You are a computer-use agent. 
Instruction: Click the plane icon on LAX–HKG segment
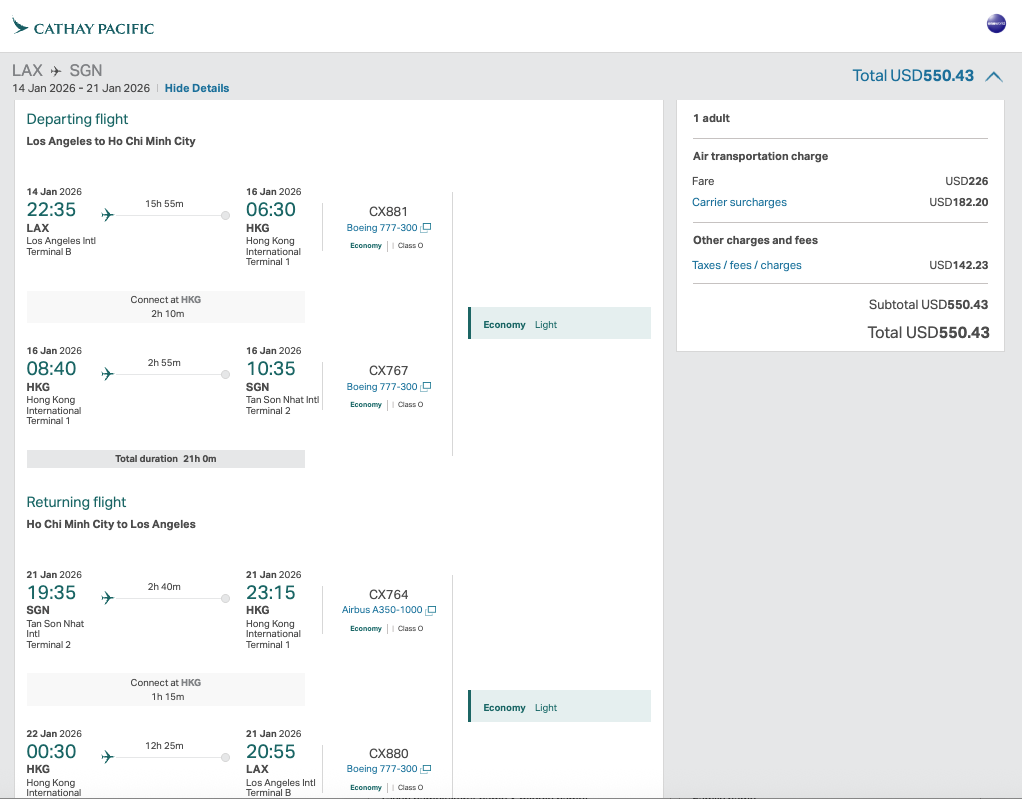tap(108, 215)
